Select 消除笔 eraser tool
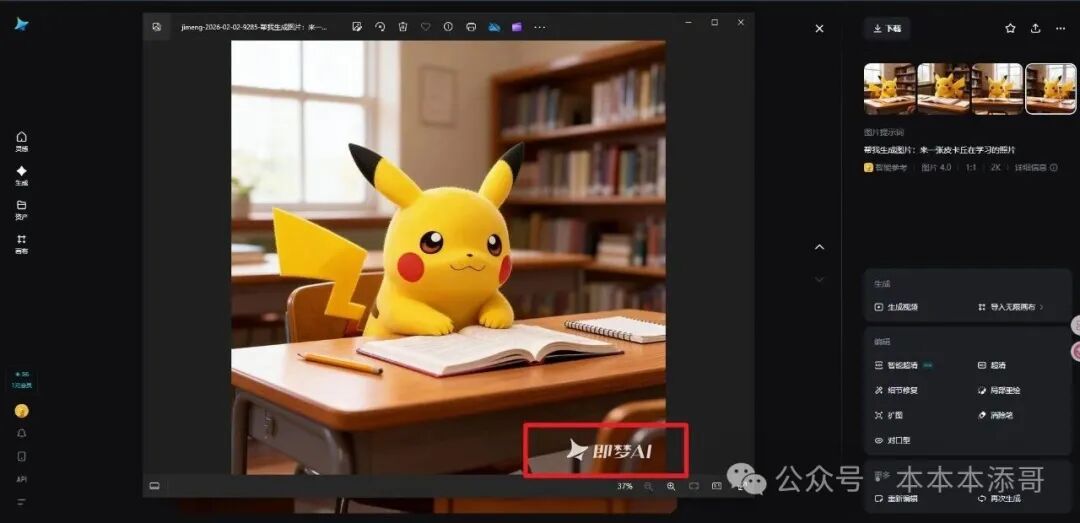This screenshot has width=1080, height=523. (x=996, y=416)
